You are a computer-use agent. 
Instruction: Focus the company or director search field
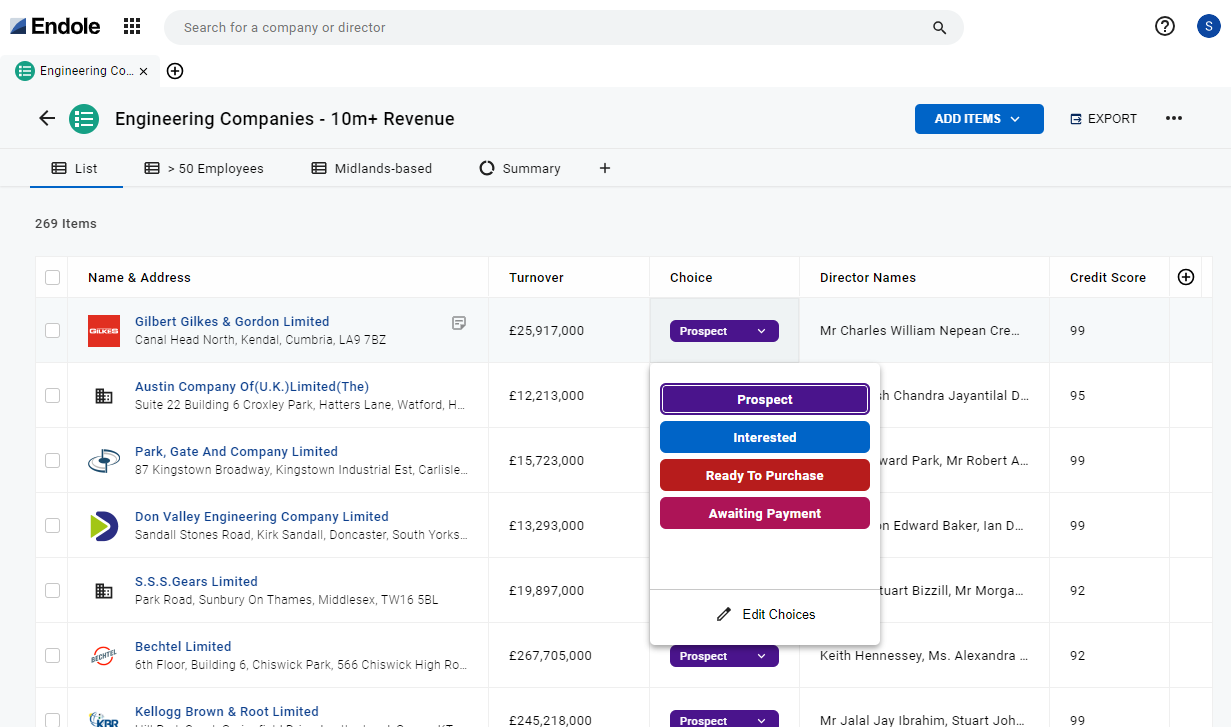pos(564,28)
